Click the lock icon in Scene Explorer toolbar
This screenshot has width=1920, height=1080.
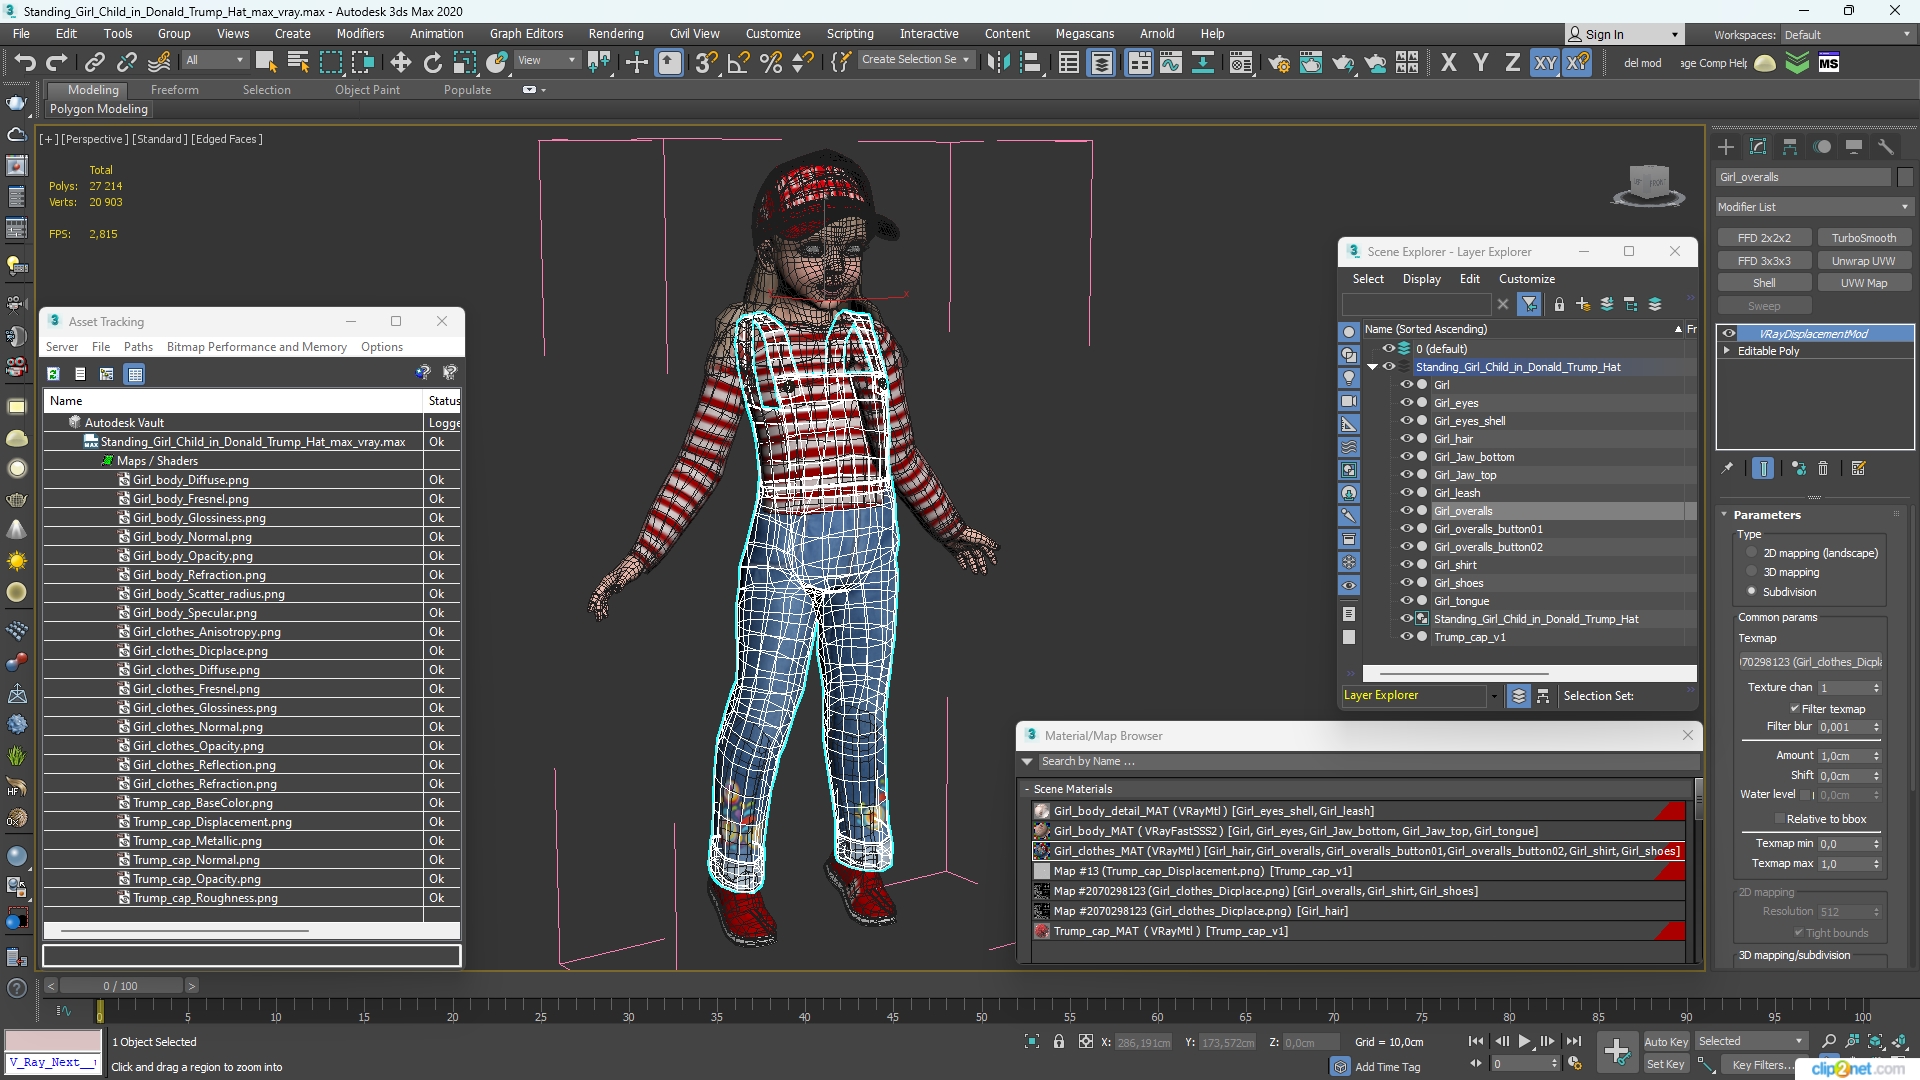coord(1558,304)
